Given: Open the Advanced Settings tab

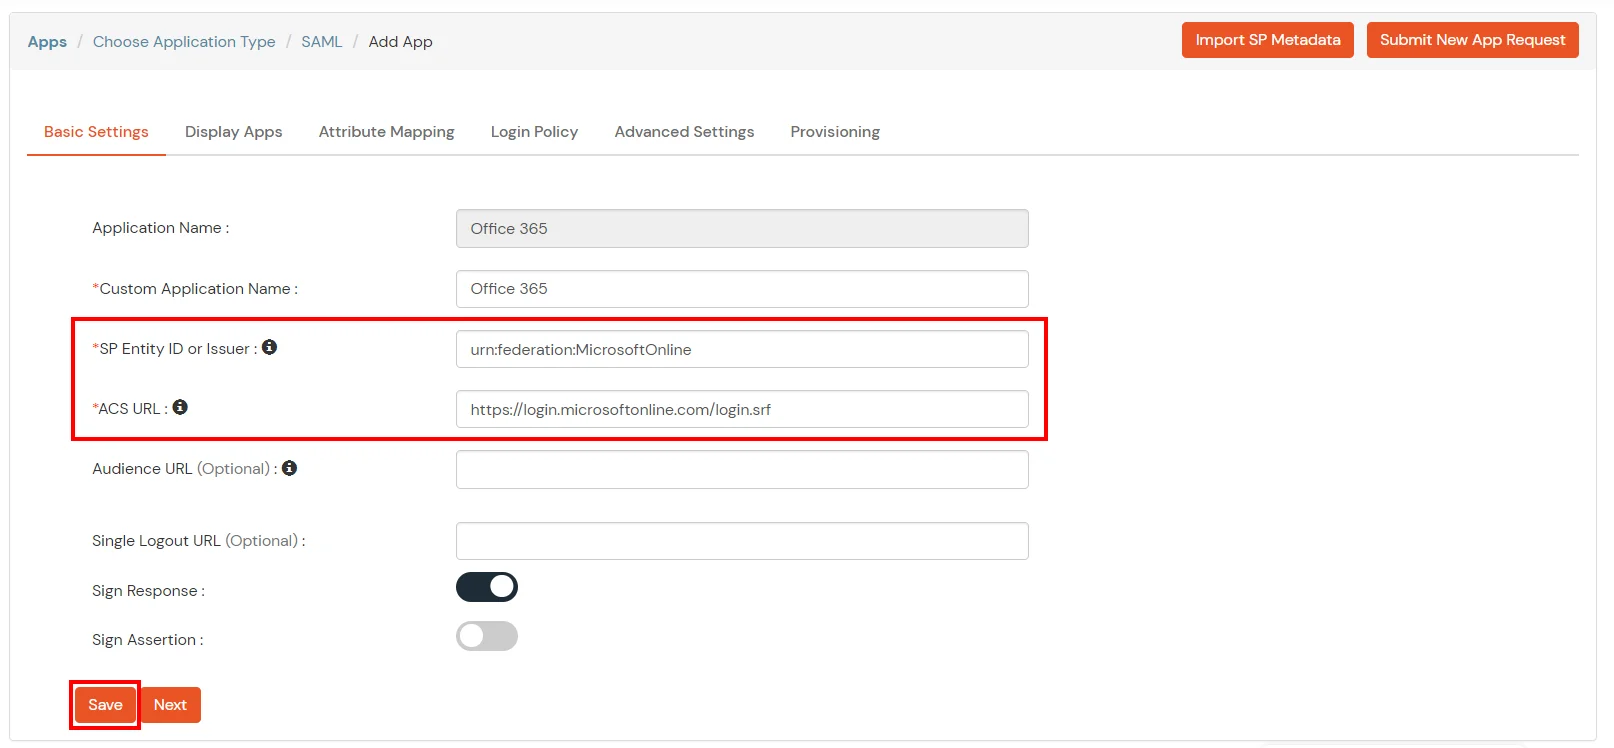Looking at the screenshot, I should [684, 132].
